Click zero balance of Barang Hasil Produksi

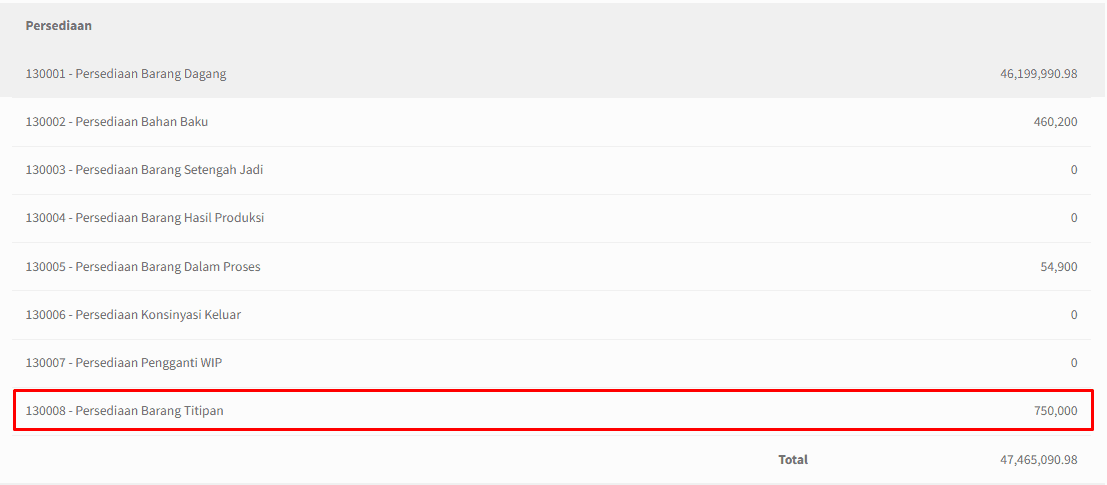pyautogui.click(x=1074, y=217)
